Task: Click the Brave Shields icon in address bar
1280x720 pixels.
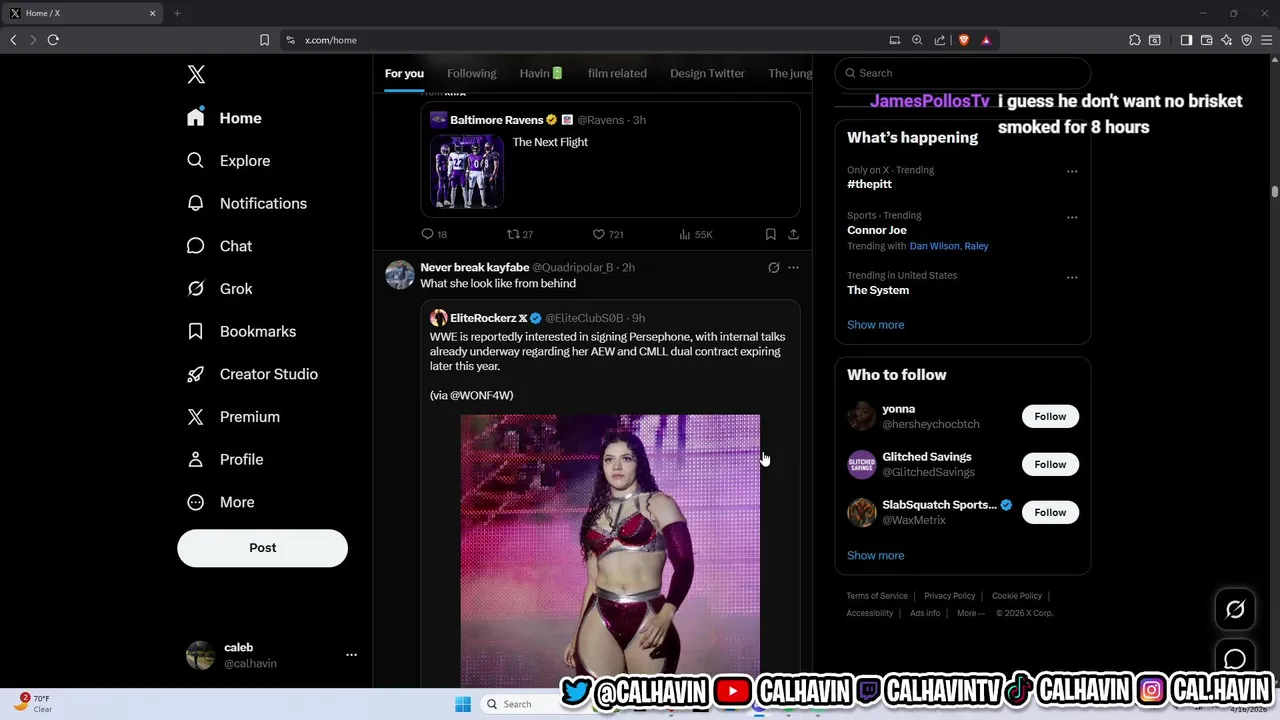Action: (x=964, y=40)
